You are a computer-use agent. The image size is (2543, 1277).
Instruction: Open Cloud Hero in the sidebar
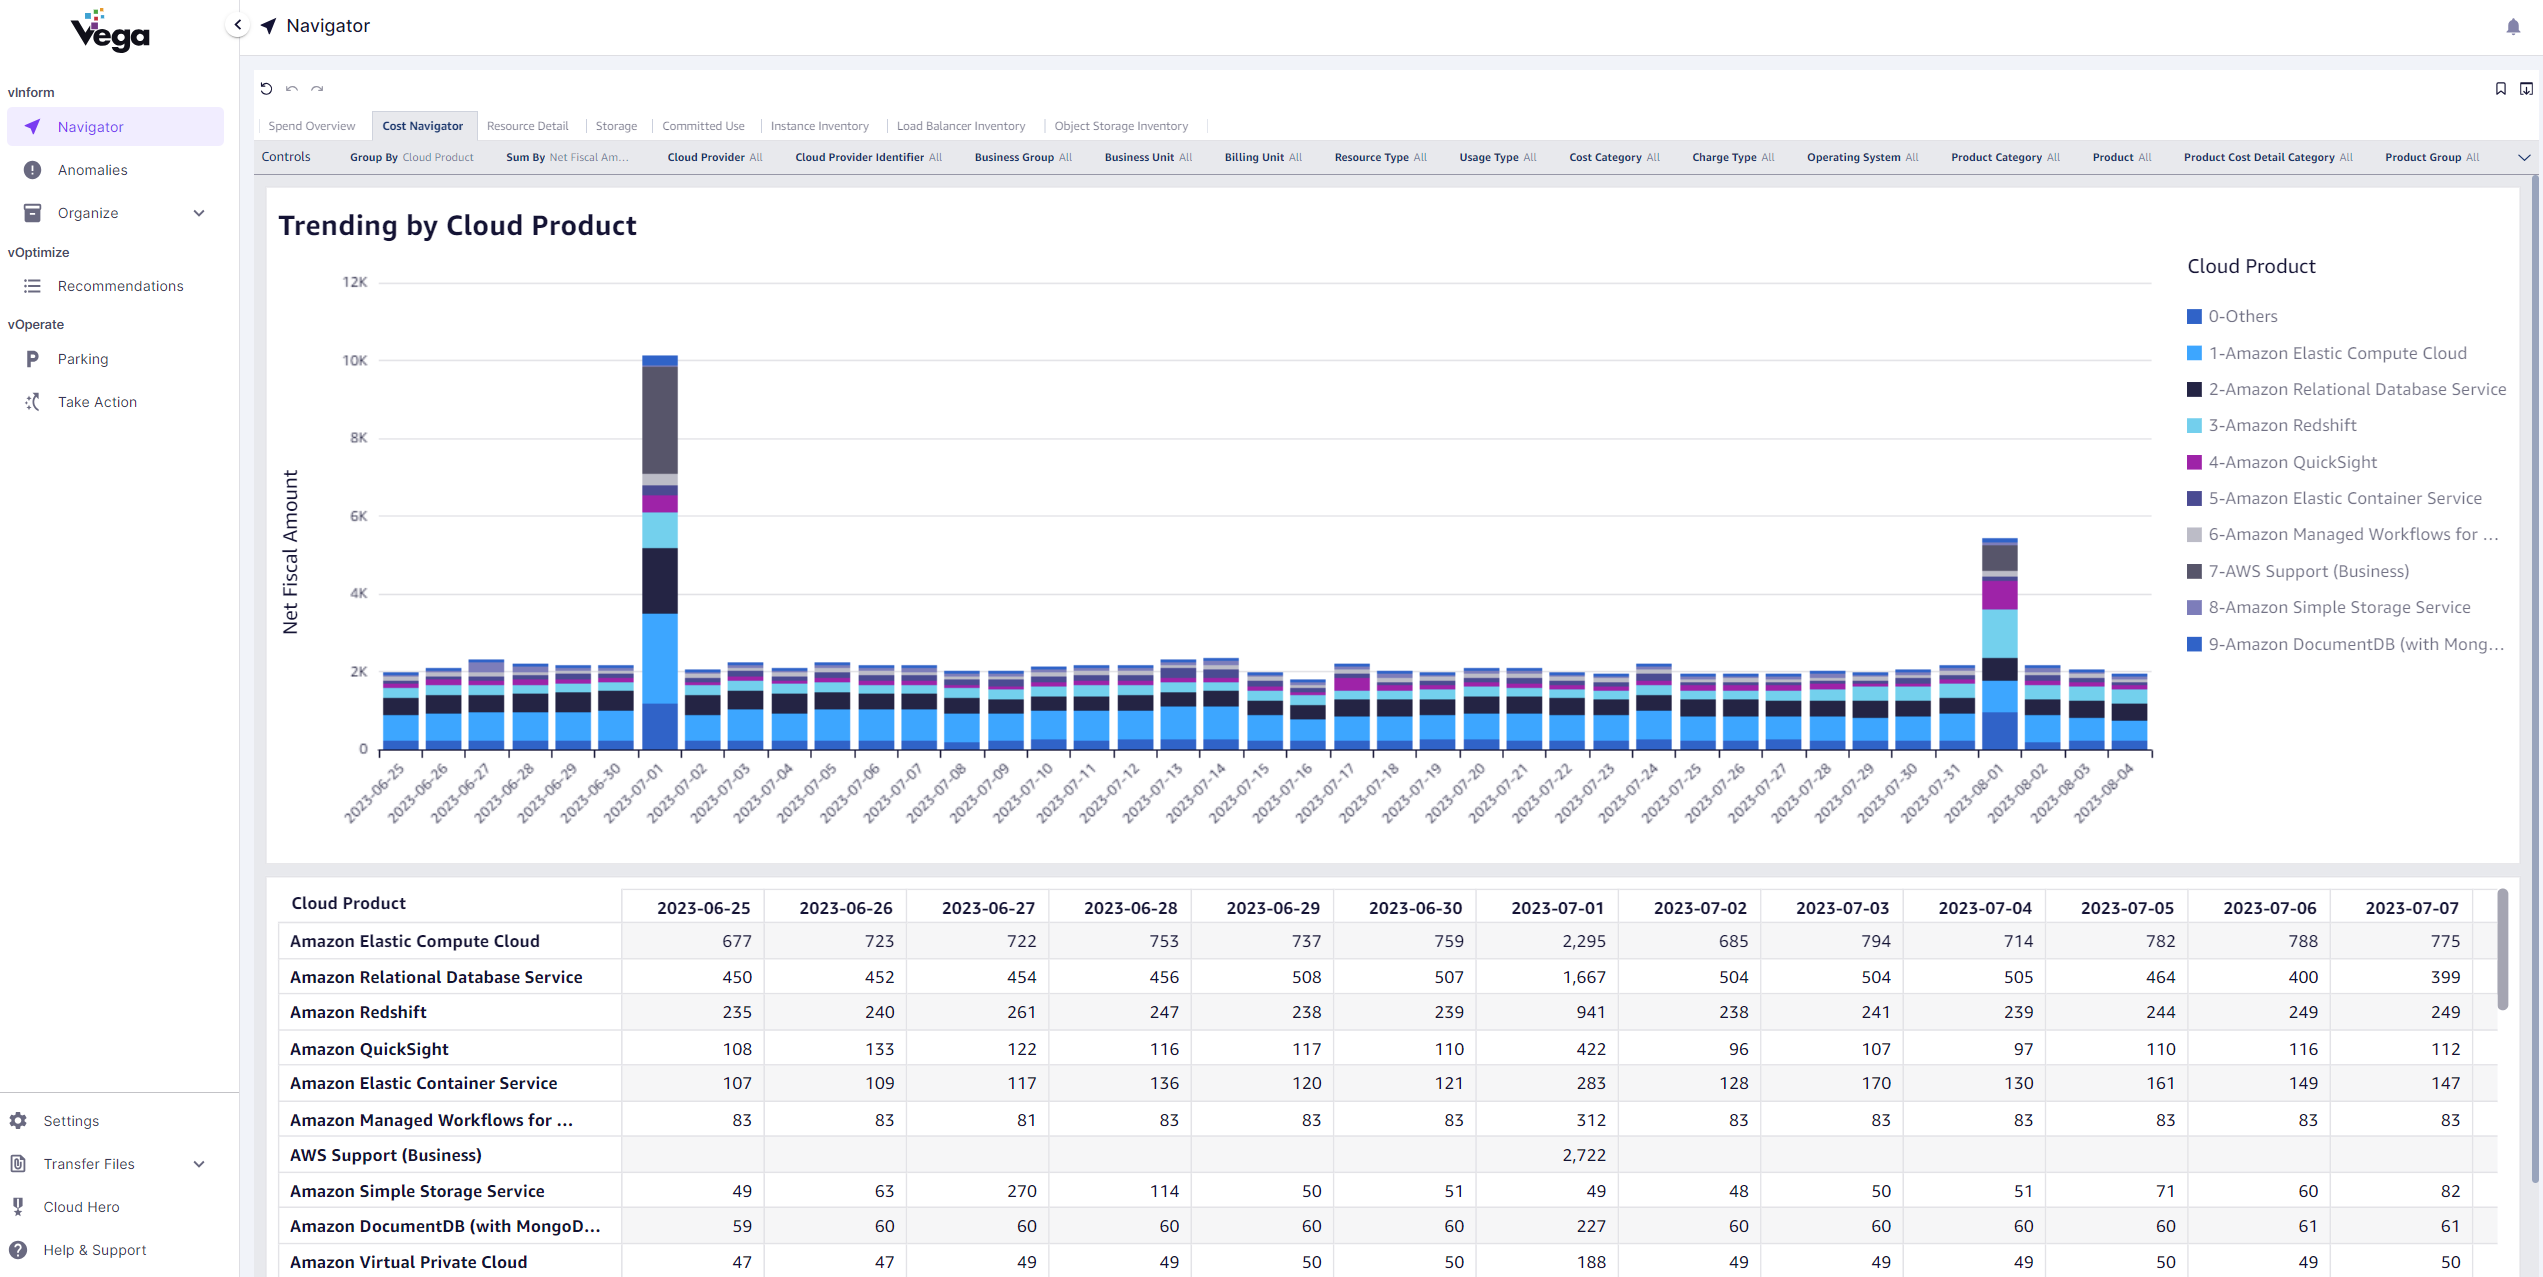[x=115, y=1207]
